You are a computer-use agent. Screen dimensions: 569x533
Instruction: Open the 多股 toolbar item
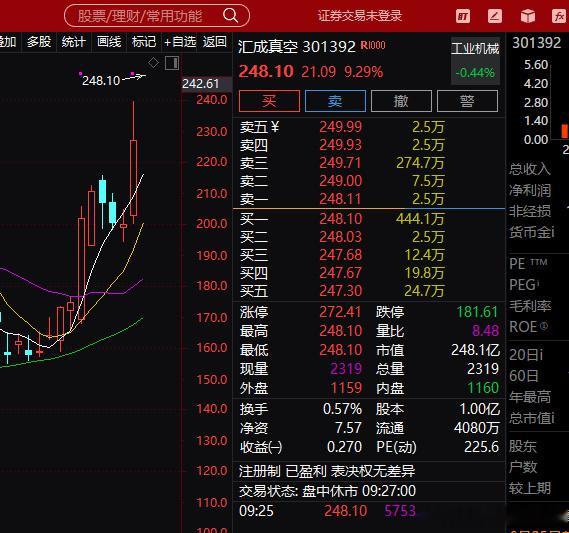38,42
